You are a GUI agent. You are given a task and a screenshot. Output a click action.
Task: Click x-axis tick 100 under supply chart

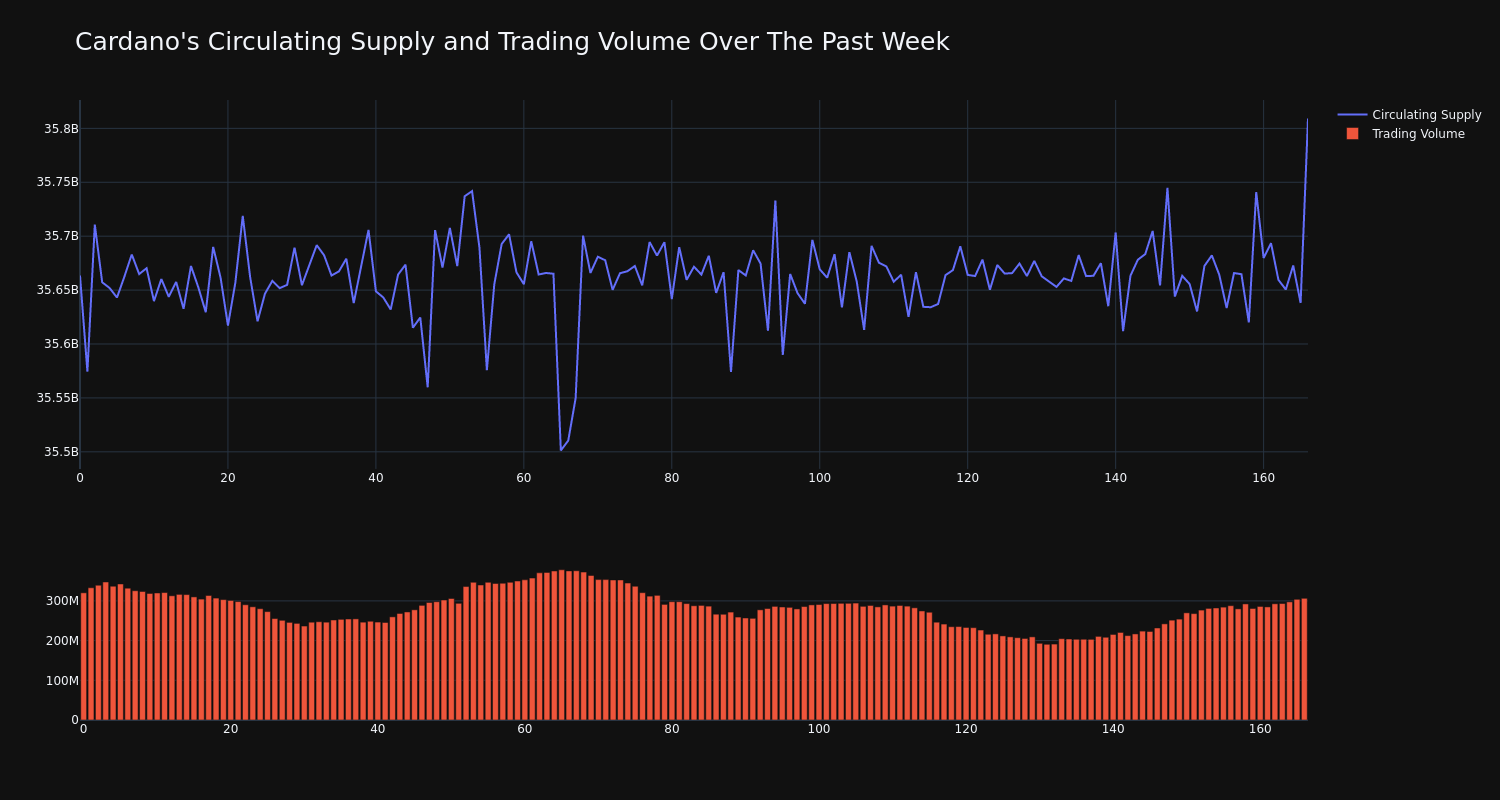click(x=820, y=478)
